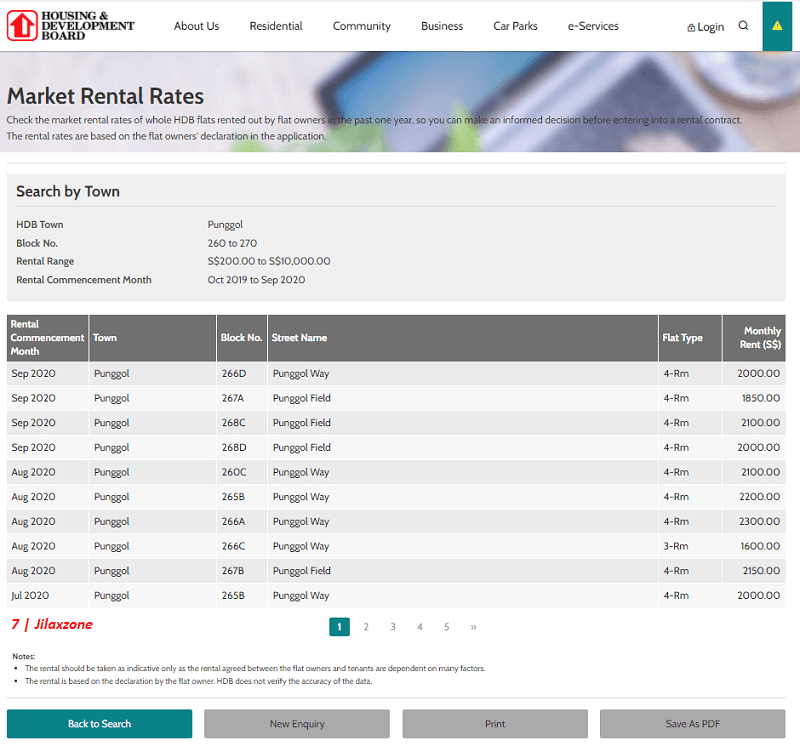This screenshot has height=746, width=800.
Task: Click the Search by Town heading
Action: coord(68,191)
